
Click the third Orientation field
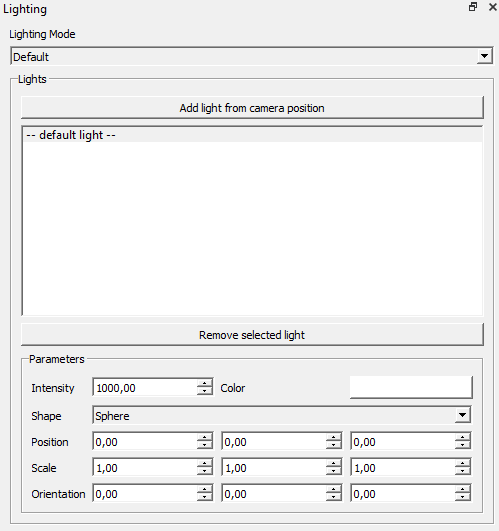point(403,493)
